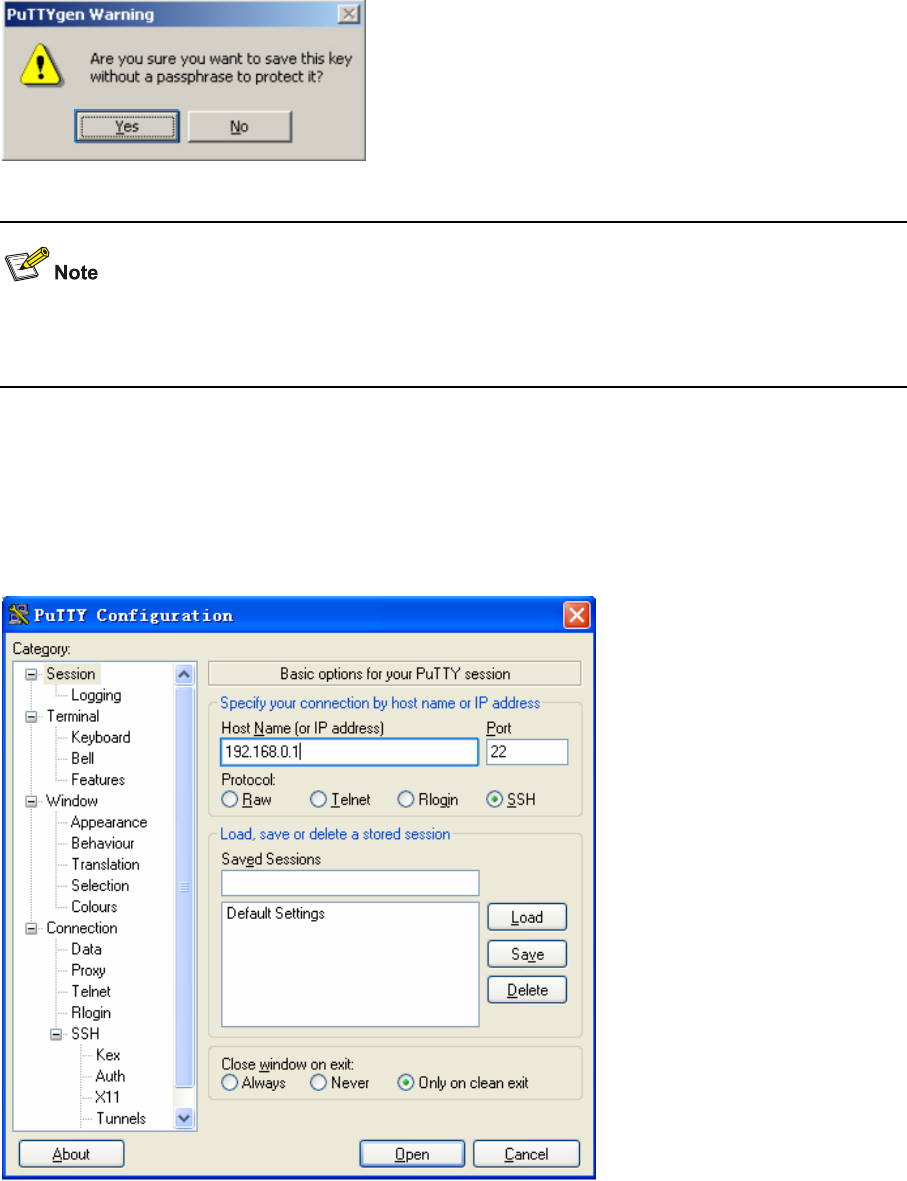
Task: Click the Cancel button
Action: [526, 1154]
